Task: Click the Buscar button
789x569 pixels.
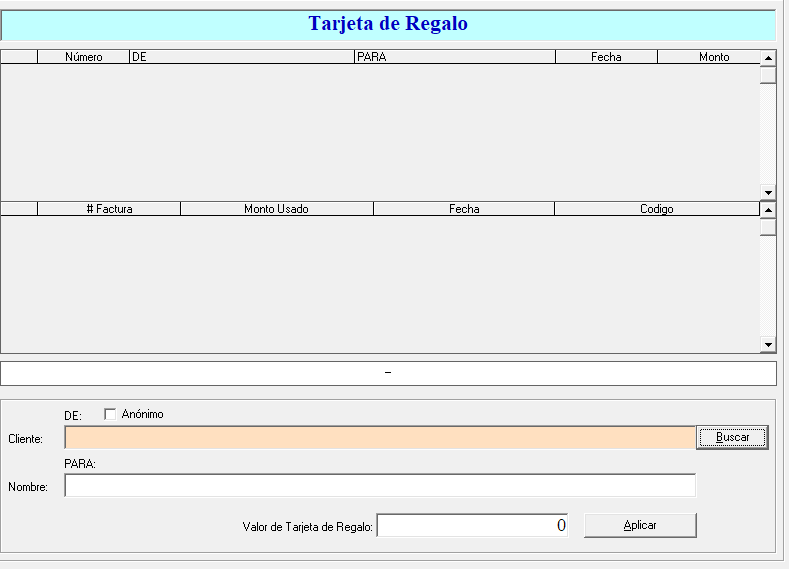Action: click(732, 438)
